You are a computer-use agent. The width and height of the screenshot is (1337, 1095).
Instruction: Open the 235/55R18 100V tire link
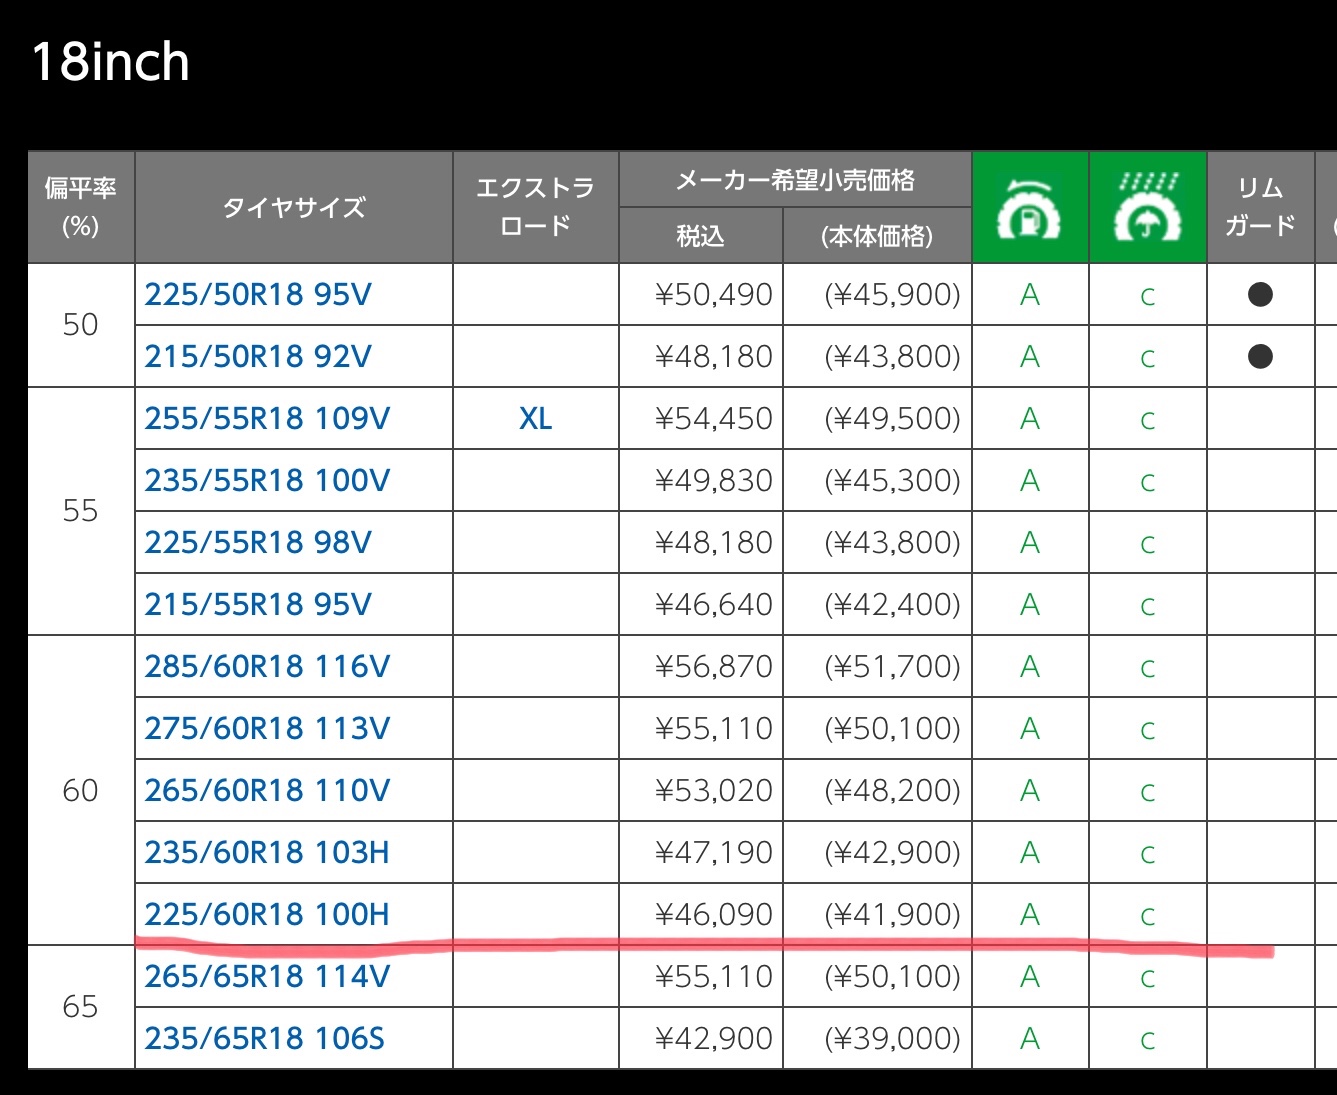click(267, 481)
